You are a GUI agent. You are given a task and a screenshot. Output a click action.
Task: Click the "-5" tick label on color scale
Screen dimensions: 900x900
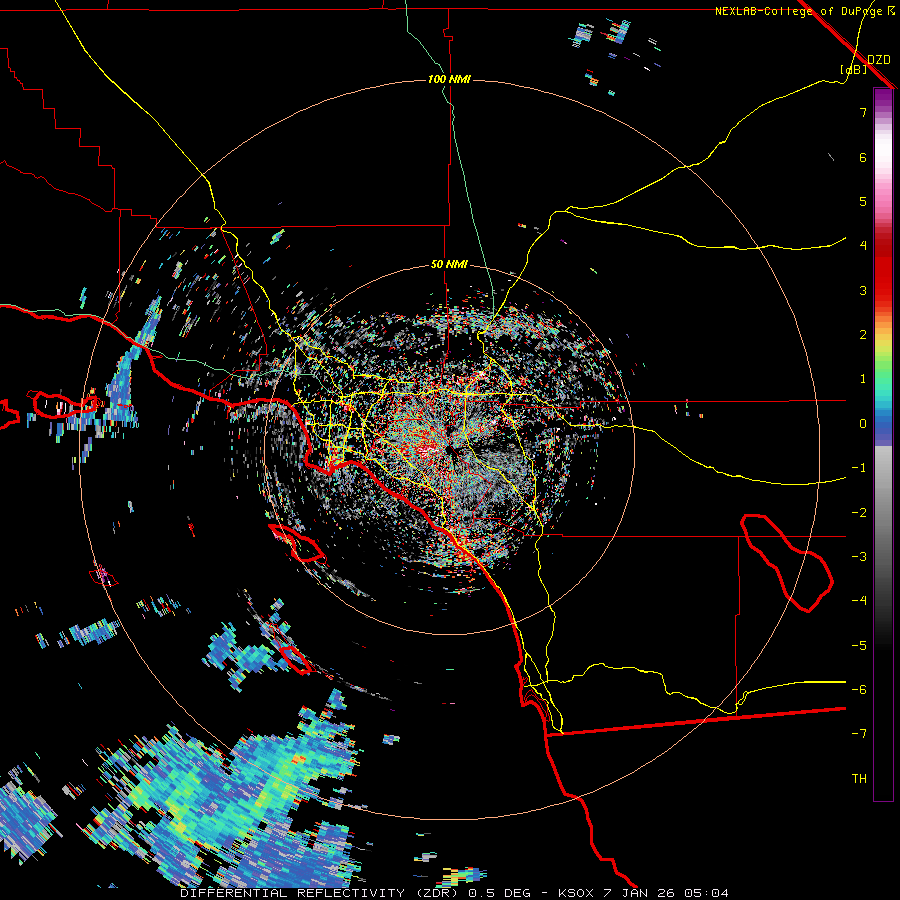[859, 646]
